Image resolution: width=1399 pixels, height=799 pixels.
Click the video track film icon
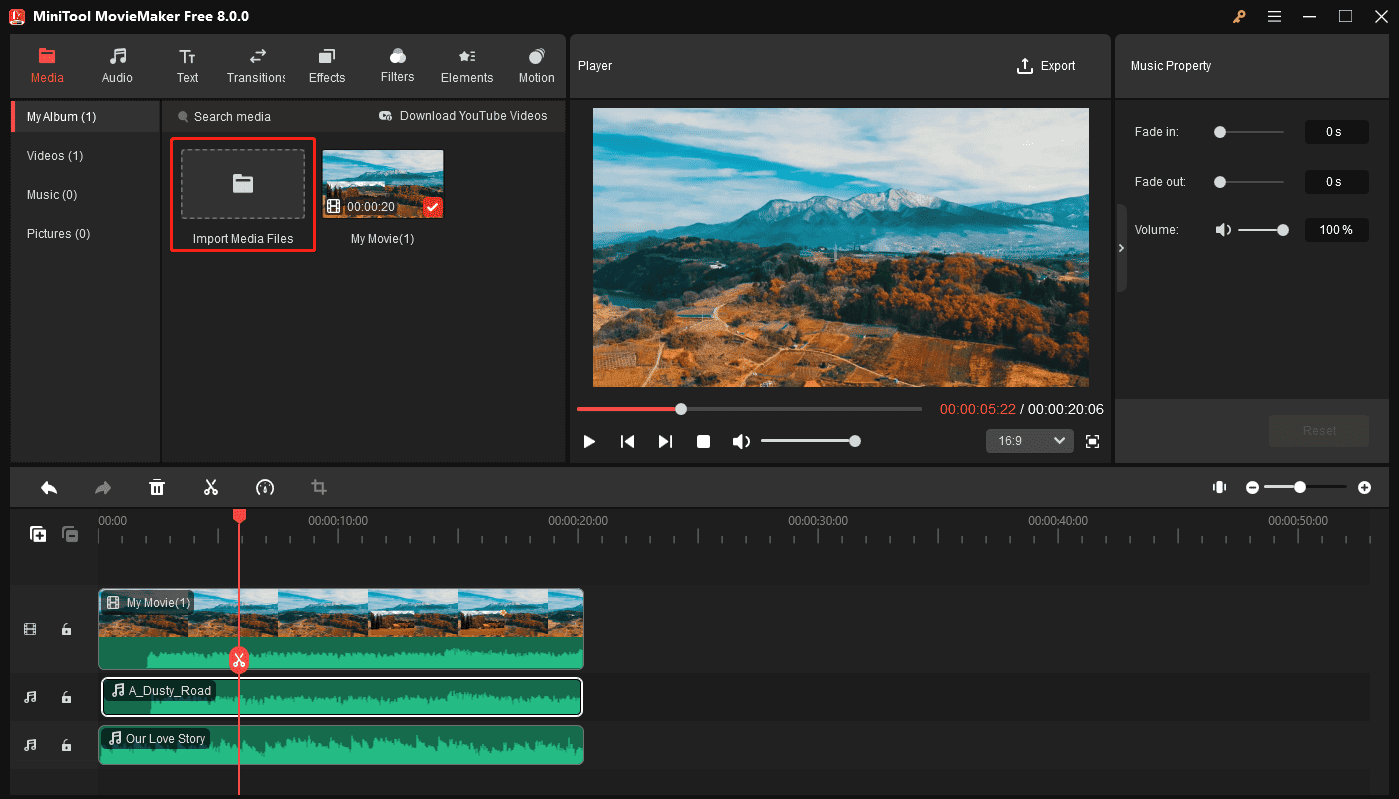pos(30,630)
